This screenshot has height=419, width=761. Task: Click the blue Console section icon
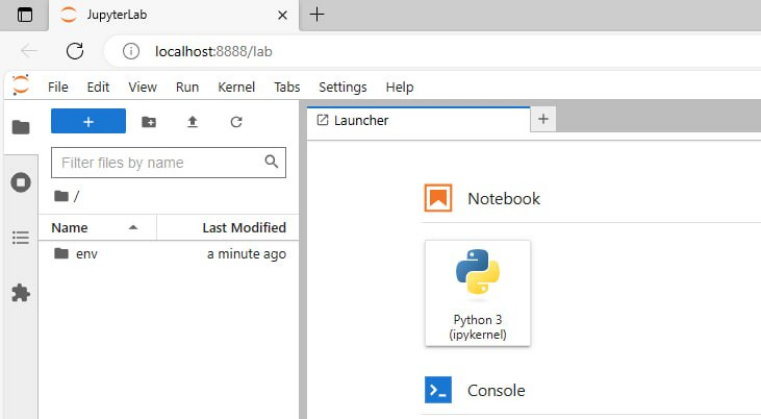[x=438, y=390]
